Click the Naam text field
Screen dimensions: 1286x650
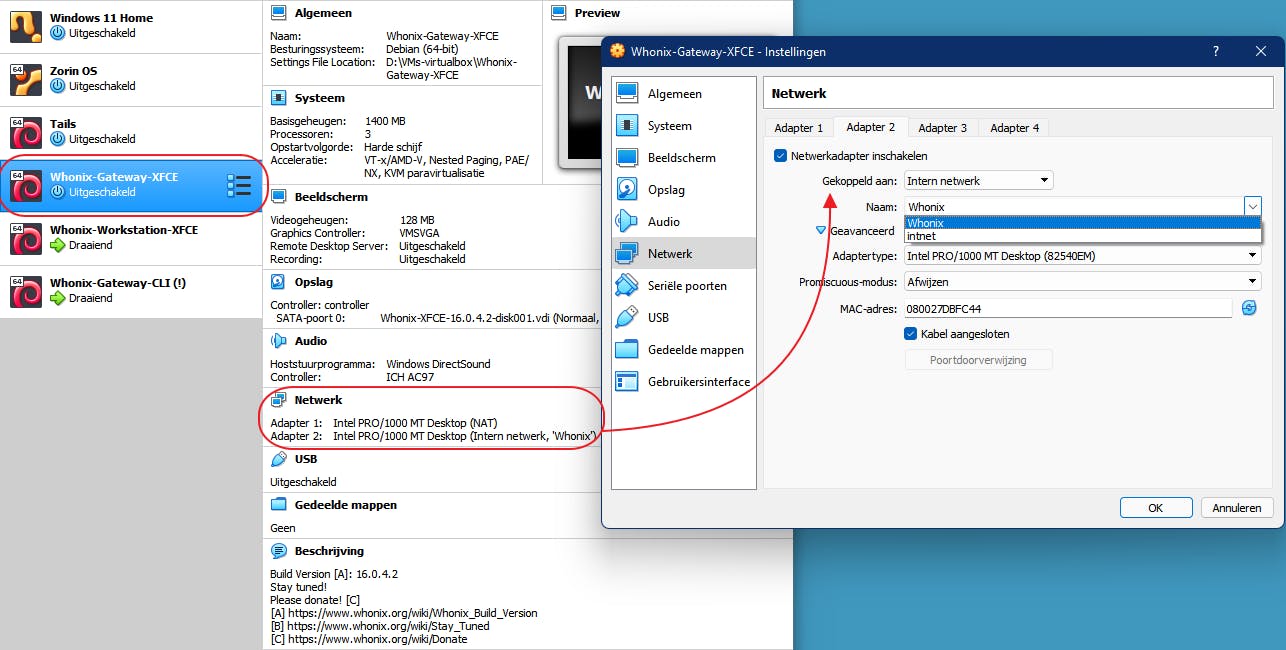point(1074,207)
